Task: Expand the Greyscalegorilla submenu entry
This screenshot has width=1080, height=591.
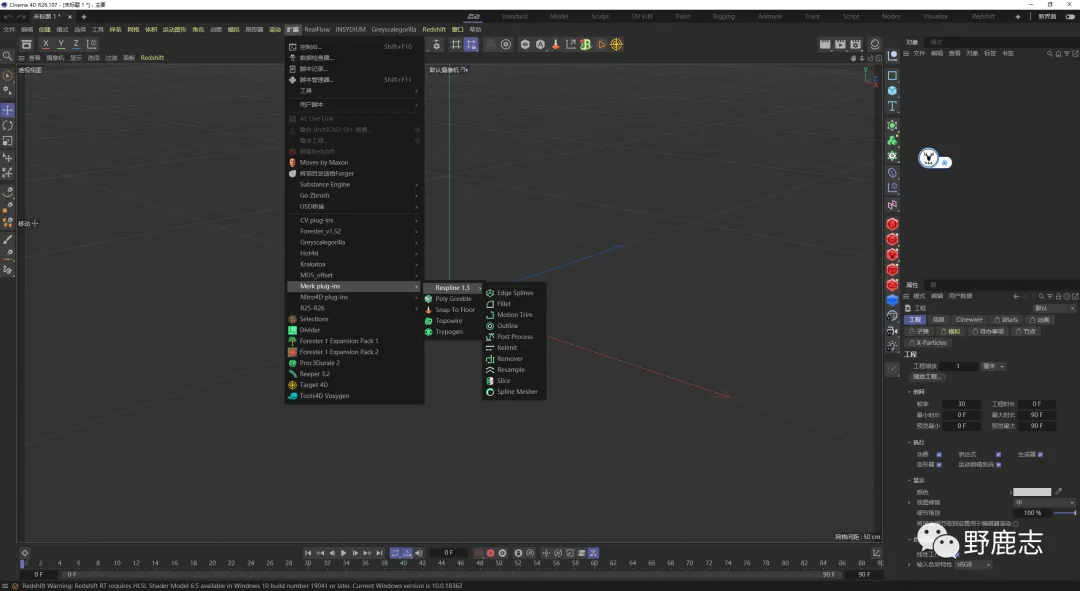Action: [x=354, y=242]
